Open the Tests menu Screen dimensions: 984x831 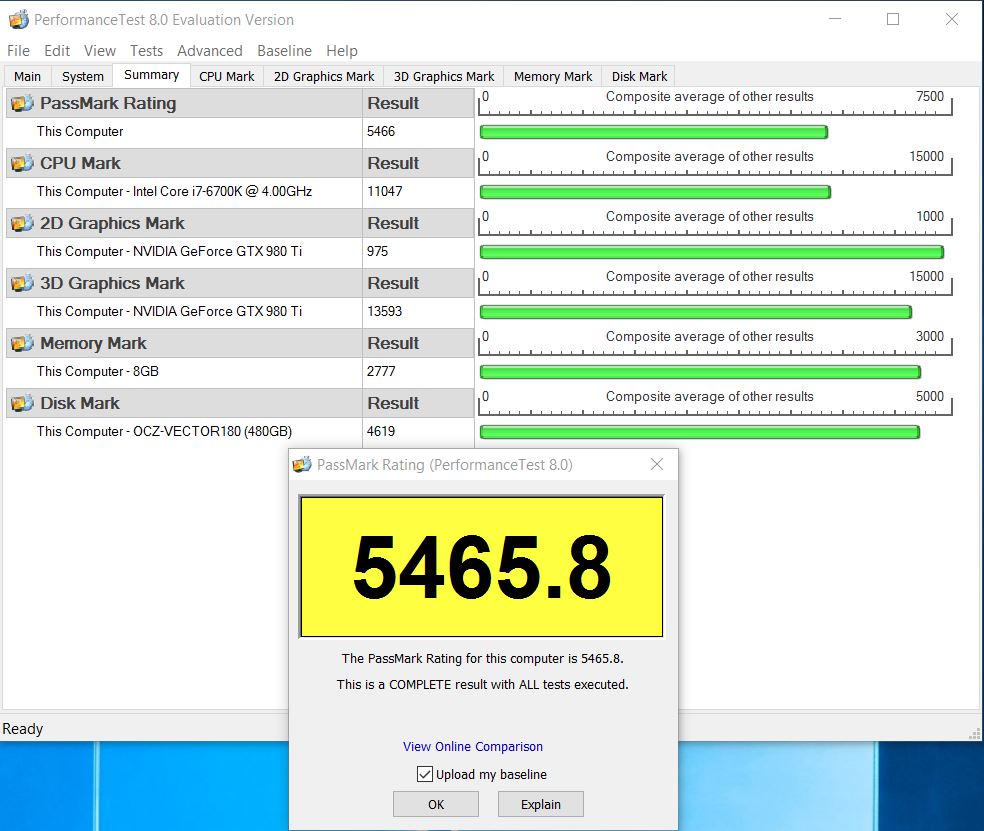(146, 51)
